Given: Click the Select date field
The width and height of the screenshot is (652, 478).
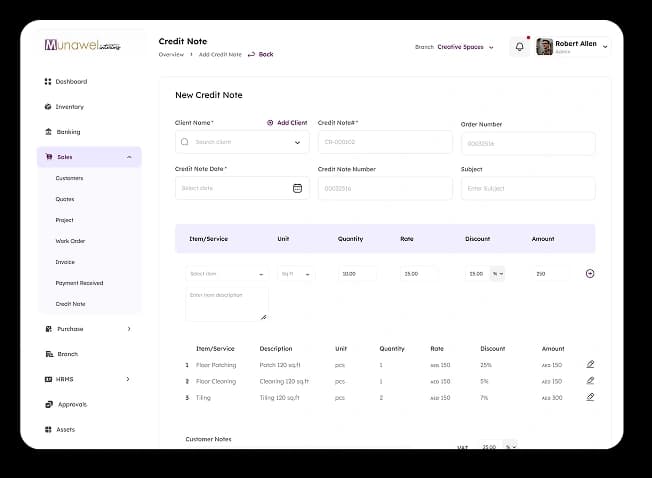Looking at the screenshot, I should [x=242, y=188].
